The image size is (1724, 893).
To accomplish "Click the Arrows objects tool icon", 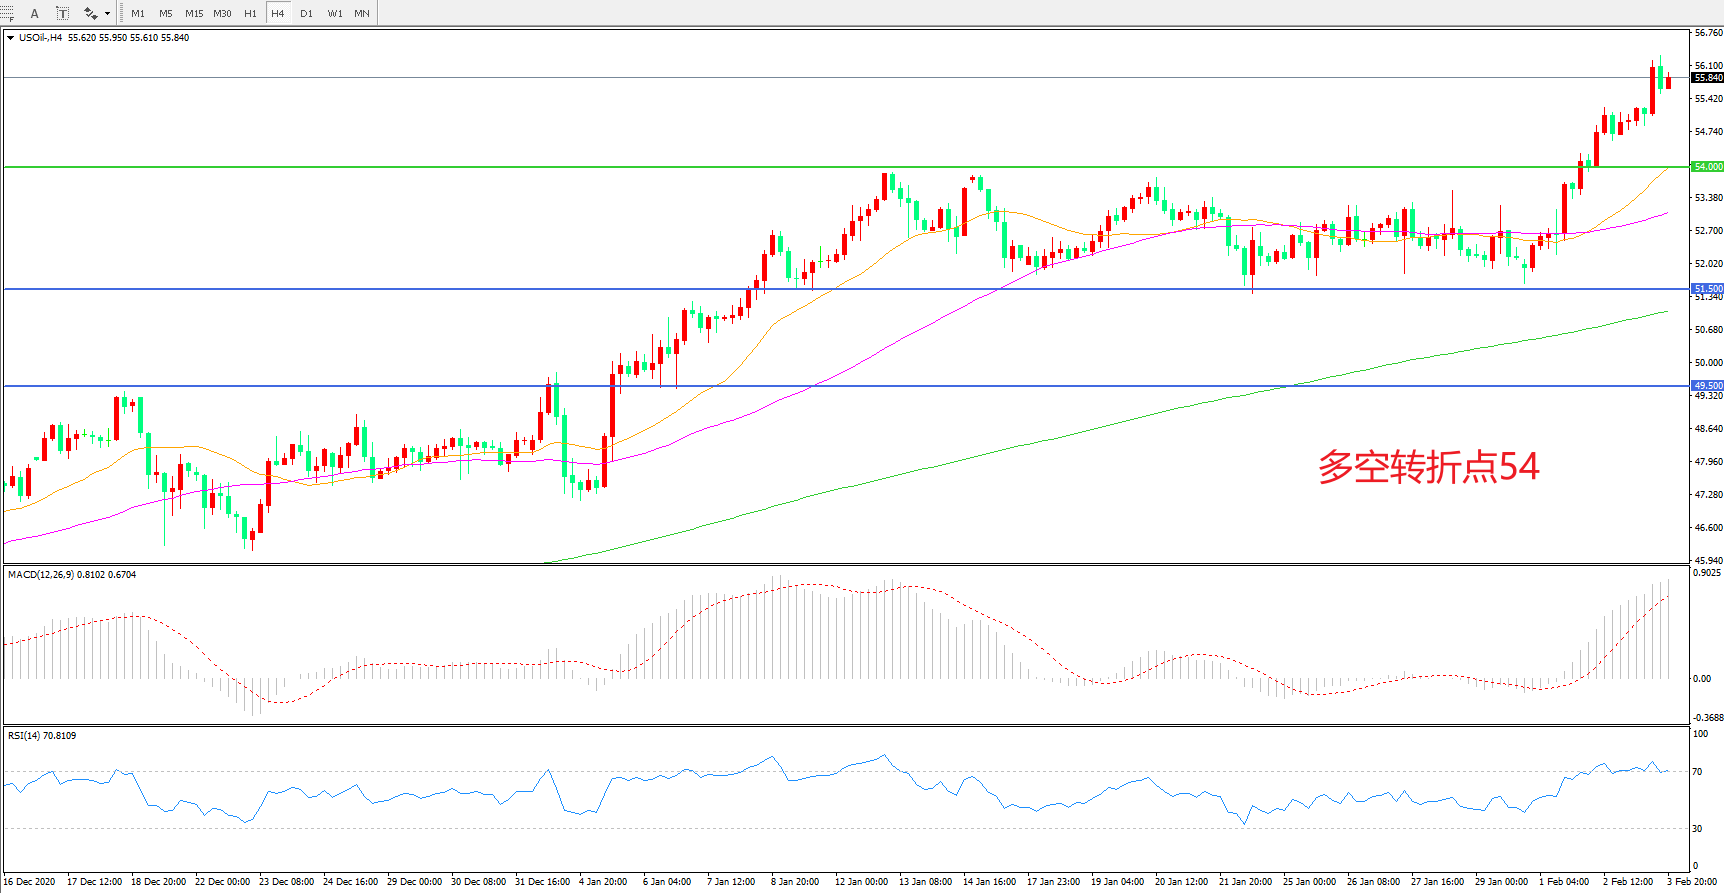I will click(x=90, y=13).
